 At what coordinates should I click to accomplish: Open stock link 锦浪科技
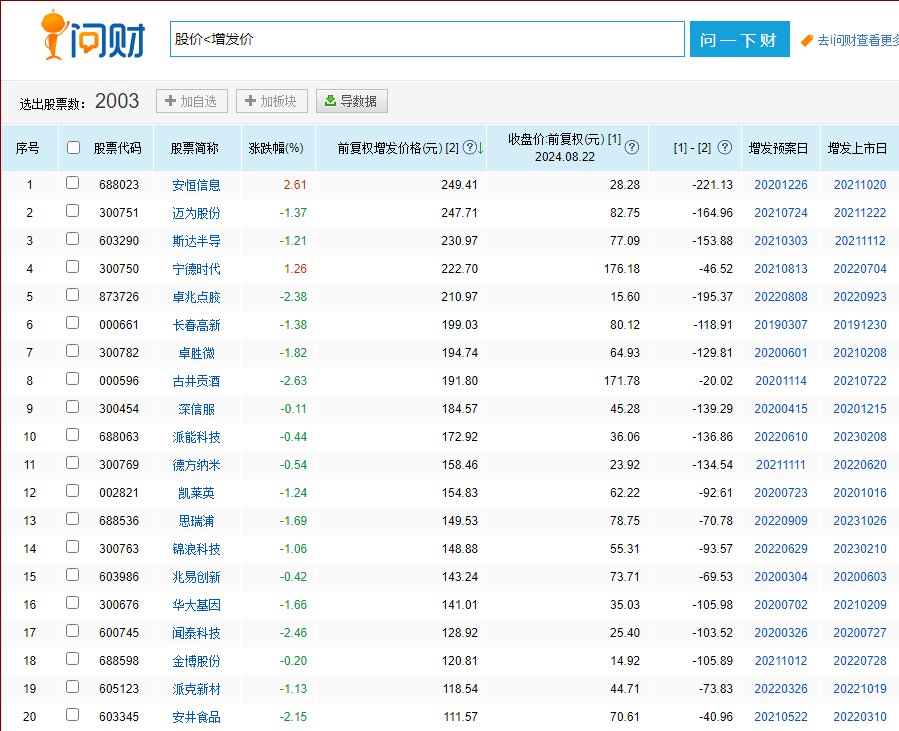click(x=196, y=549)
